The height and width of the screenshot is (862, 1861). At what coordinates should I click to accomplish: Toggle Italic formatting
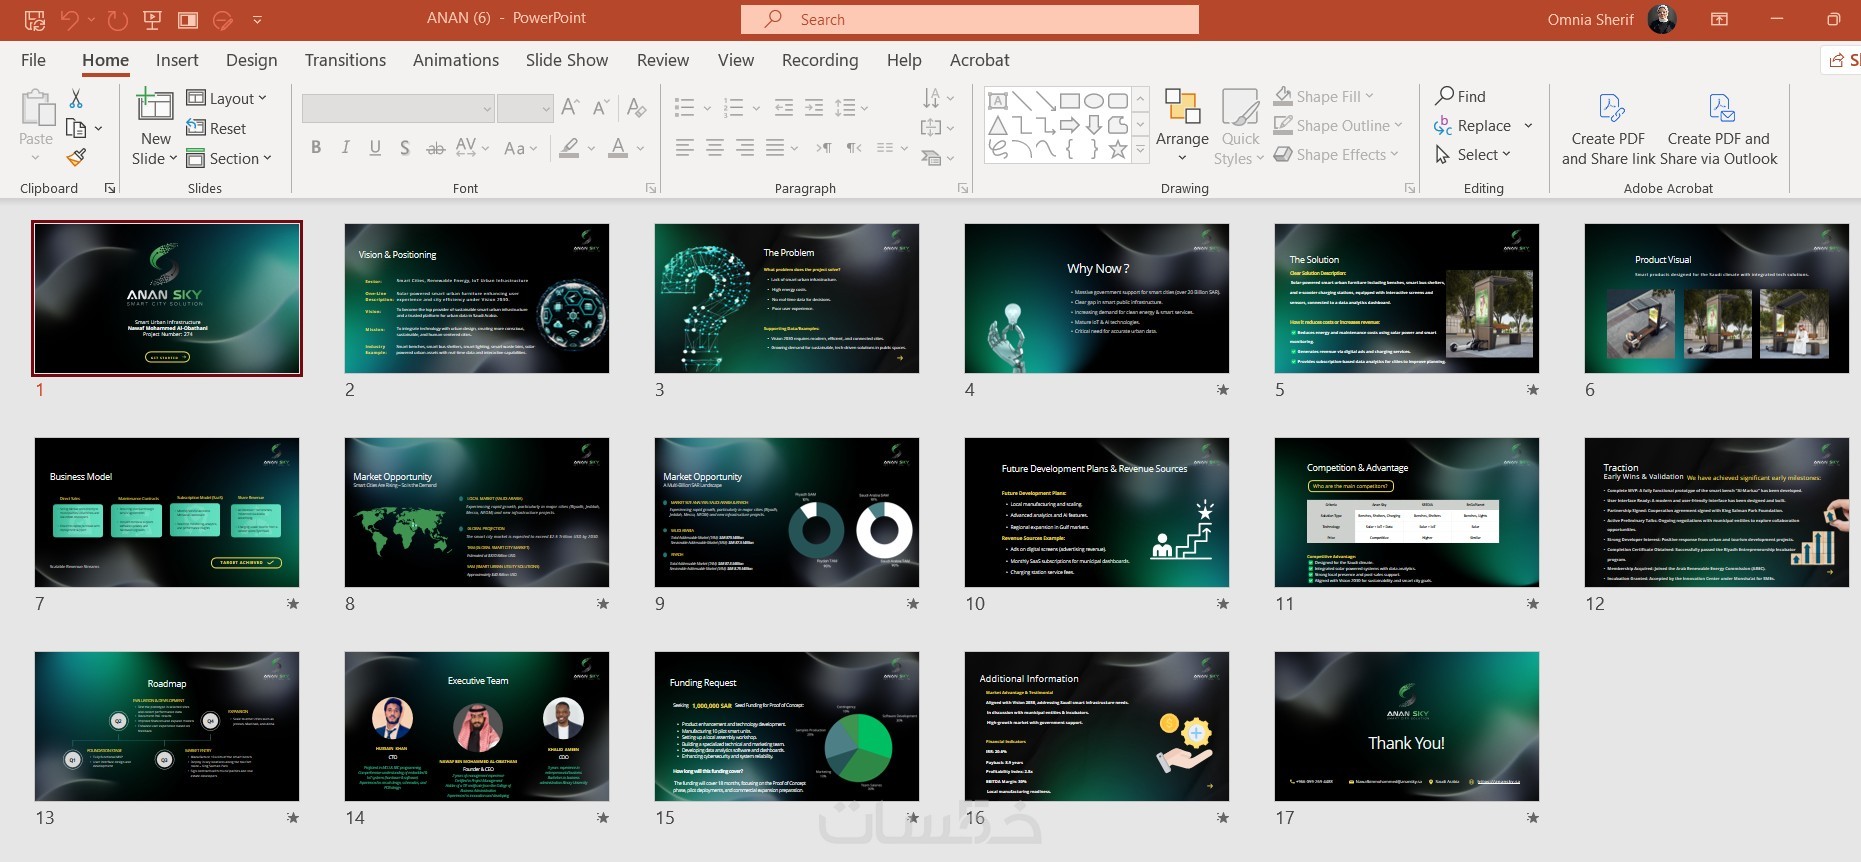[346, 148]
